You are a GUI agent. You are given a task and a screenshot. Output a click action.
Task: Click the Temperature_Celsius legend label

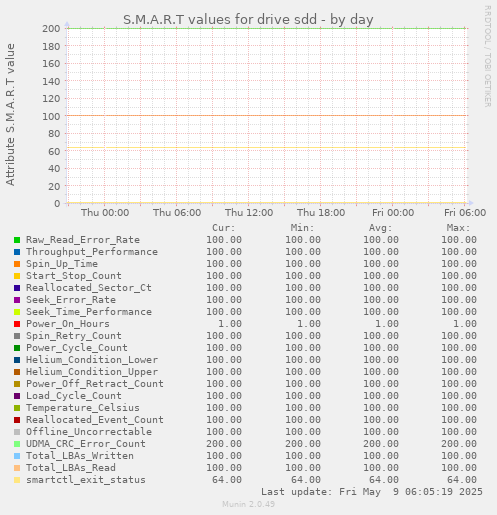tap(83, 408)
